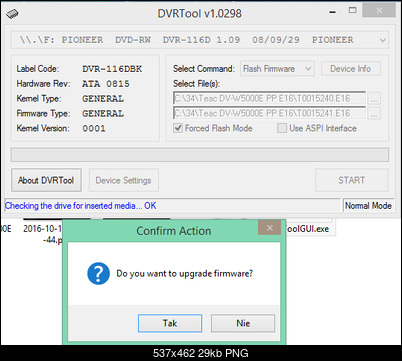The image size is (402, 361).
Task: Open the Select Command dropdown
Action: coord(277,69)
